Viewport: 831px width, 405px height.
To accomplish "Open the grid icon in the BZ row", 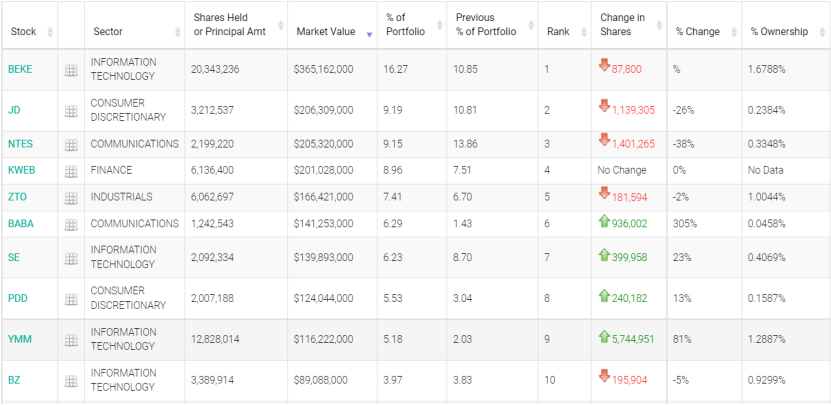I will [x=71, y=381].
